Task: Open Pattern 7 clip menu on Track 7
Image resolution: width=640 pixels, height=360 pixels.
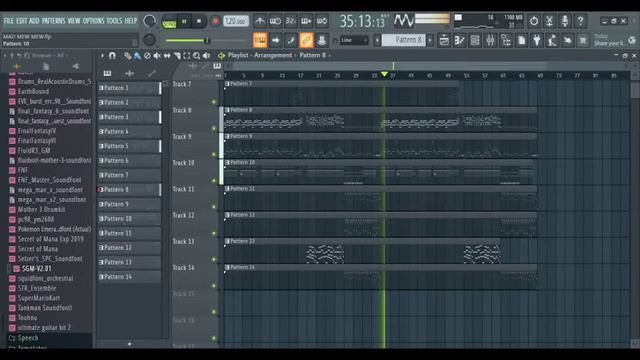Action: (x=227, y=84)
